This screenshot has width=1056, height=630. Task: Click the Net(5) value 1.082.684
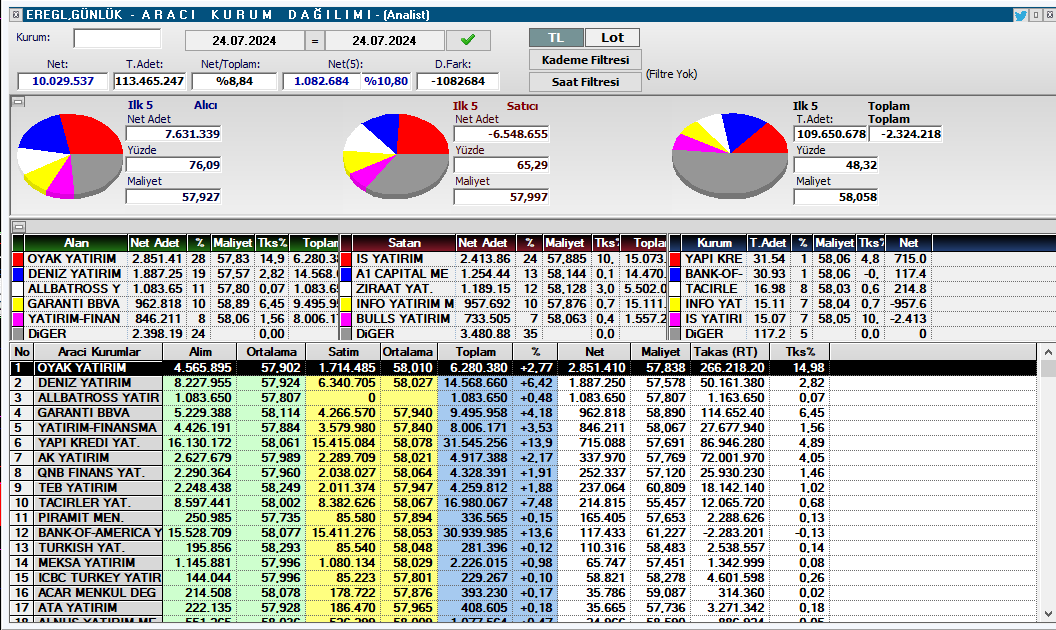(x=322, y=81)
